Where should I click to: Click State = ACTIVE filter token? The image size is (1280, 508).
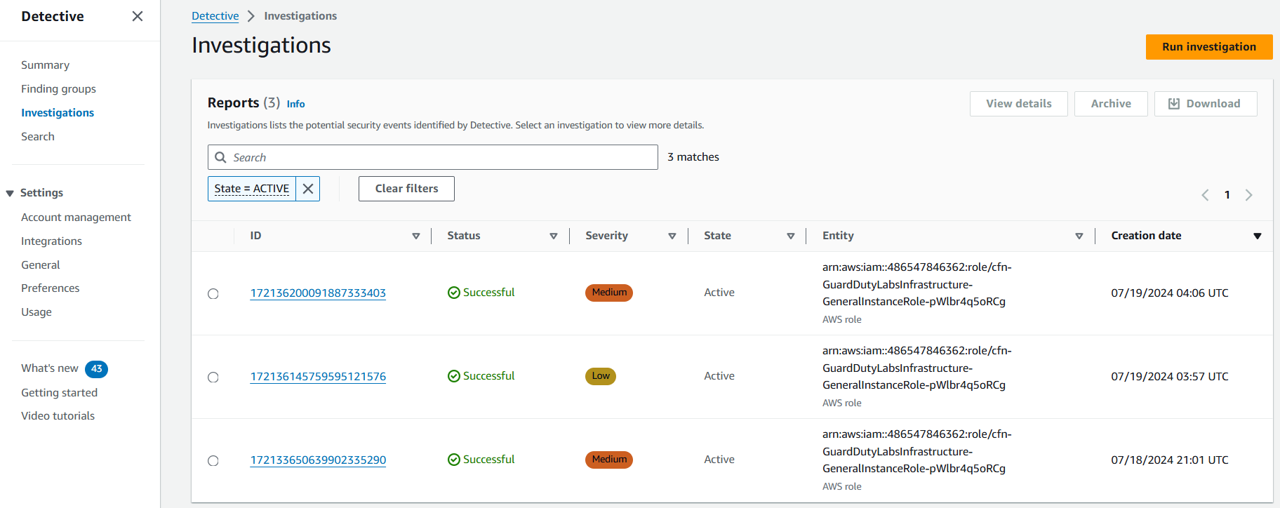tap(252, 188)
